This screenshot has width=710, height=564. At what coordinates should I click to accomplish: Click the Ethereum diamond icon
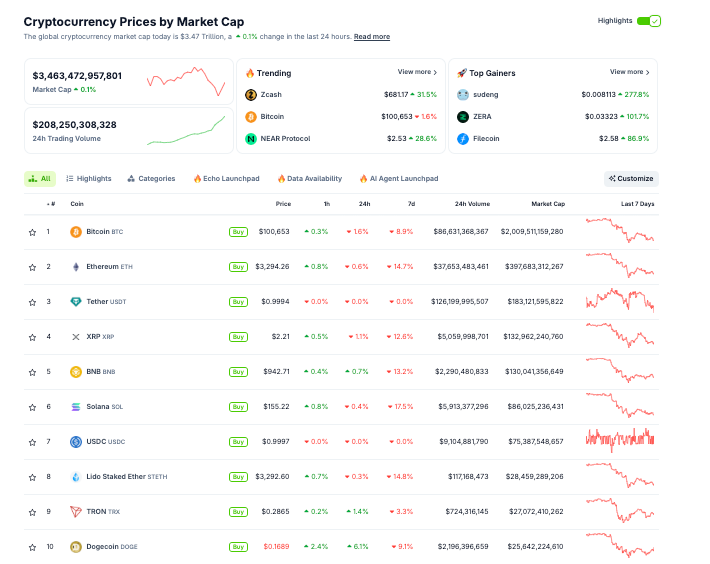coord(76,267)
